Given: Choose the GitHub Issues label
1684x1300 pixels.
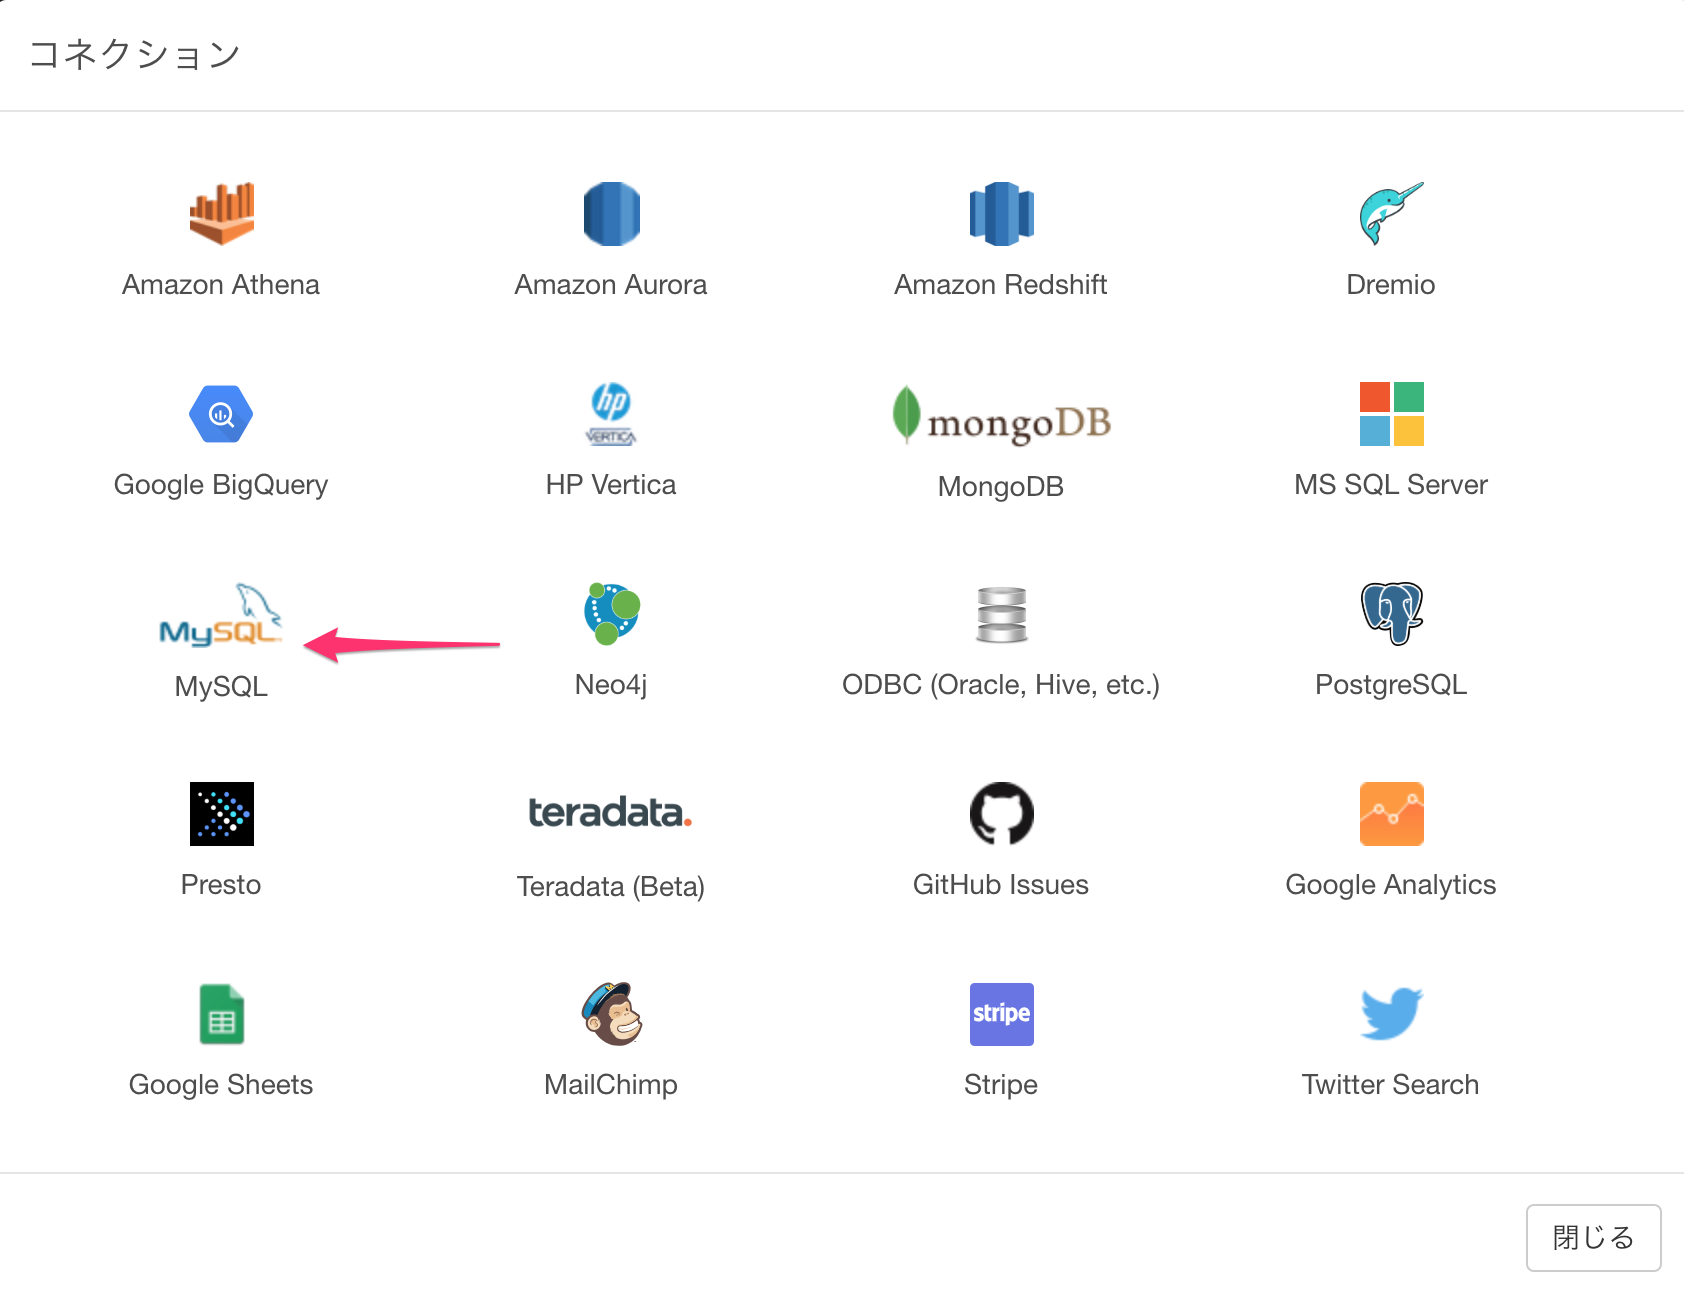Looking at the screenshot, I should click(1001, 885).
